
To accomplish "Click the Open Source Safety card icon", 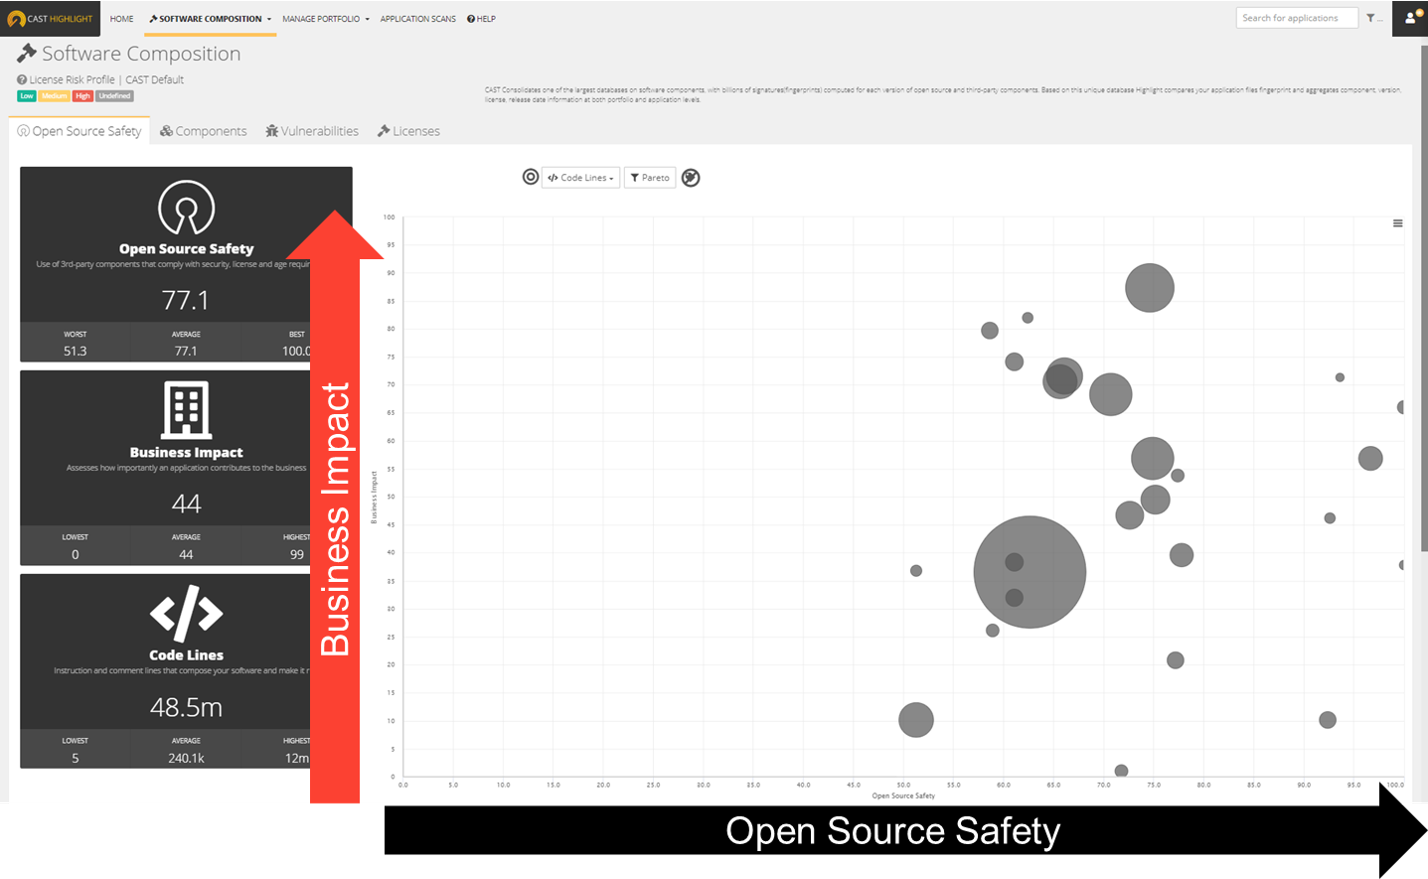I will (x=186, y=208).
